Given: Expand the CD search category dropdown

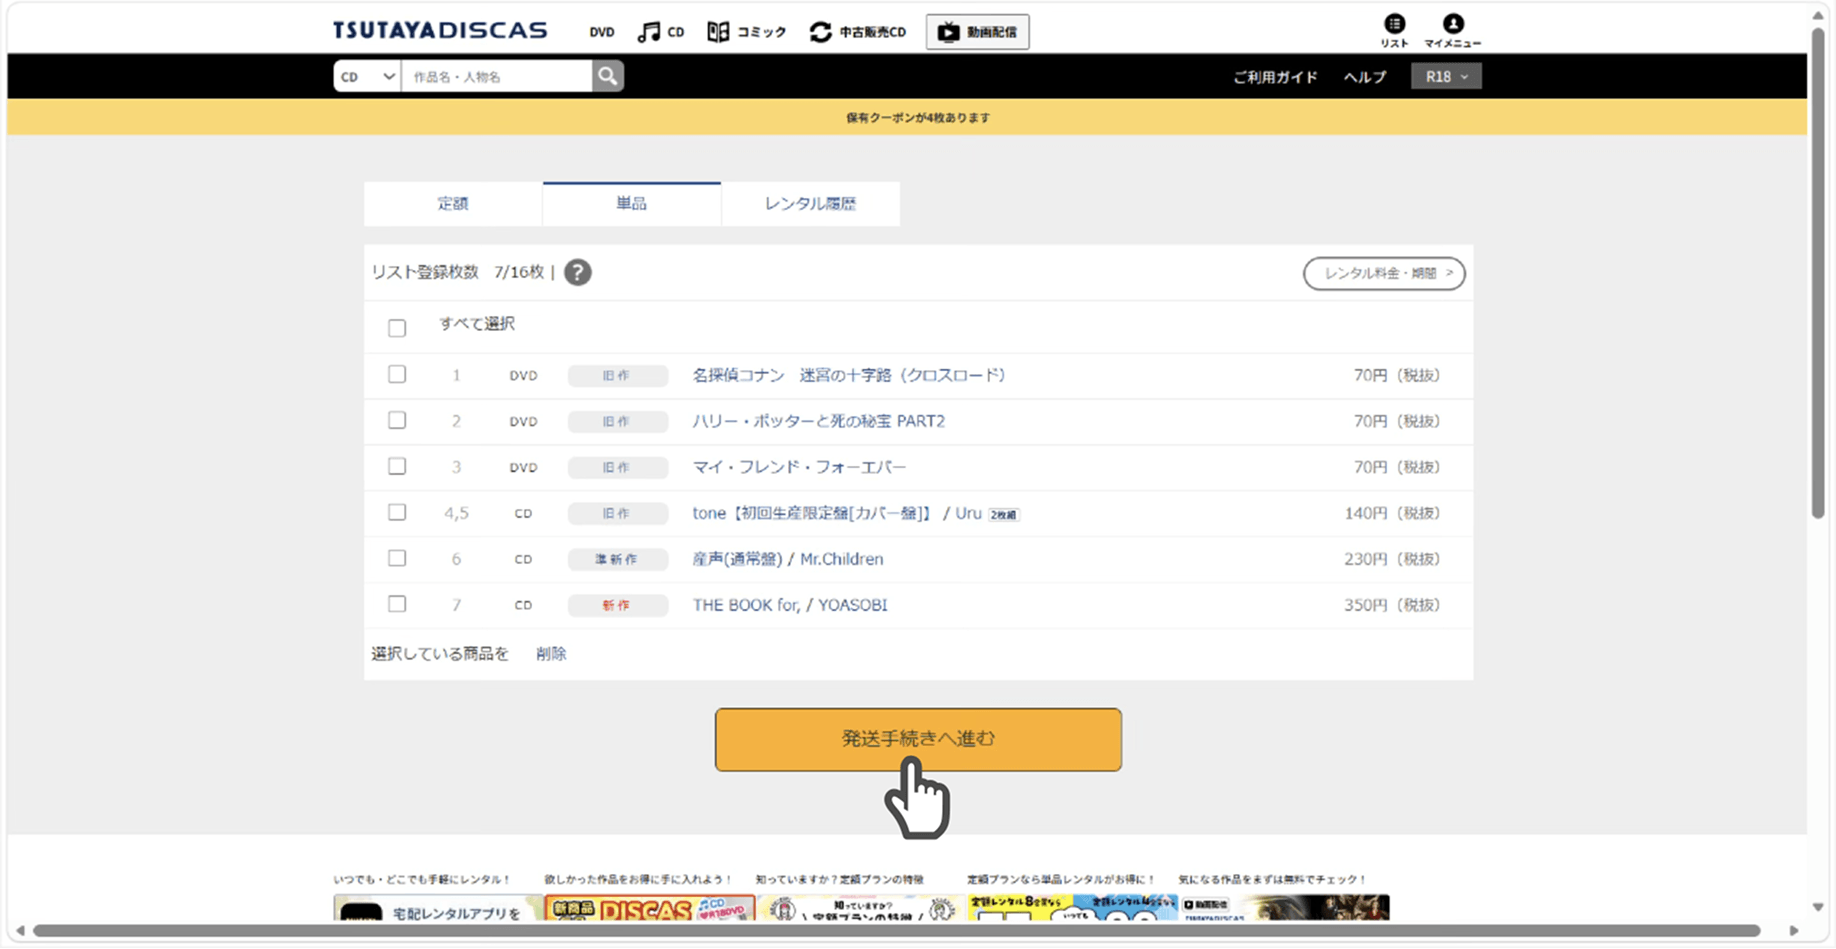Looking at the screenshot, I should click(x=367, y=76).
